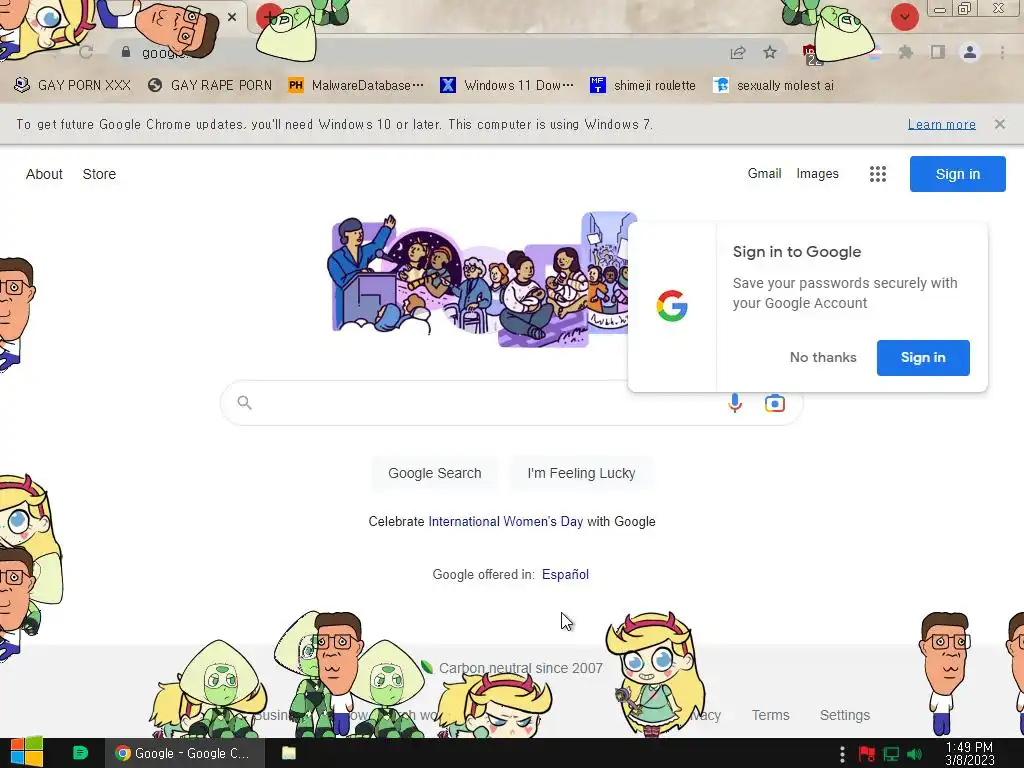
Task: Open the volume speaker tray icon
Action: [915, 754]
